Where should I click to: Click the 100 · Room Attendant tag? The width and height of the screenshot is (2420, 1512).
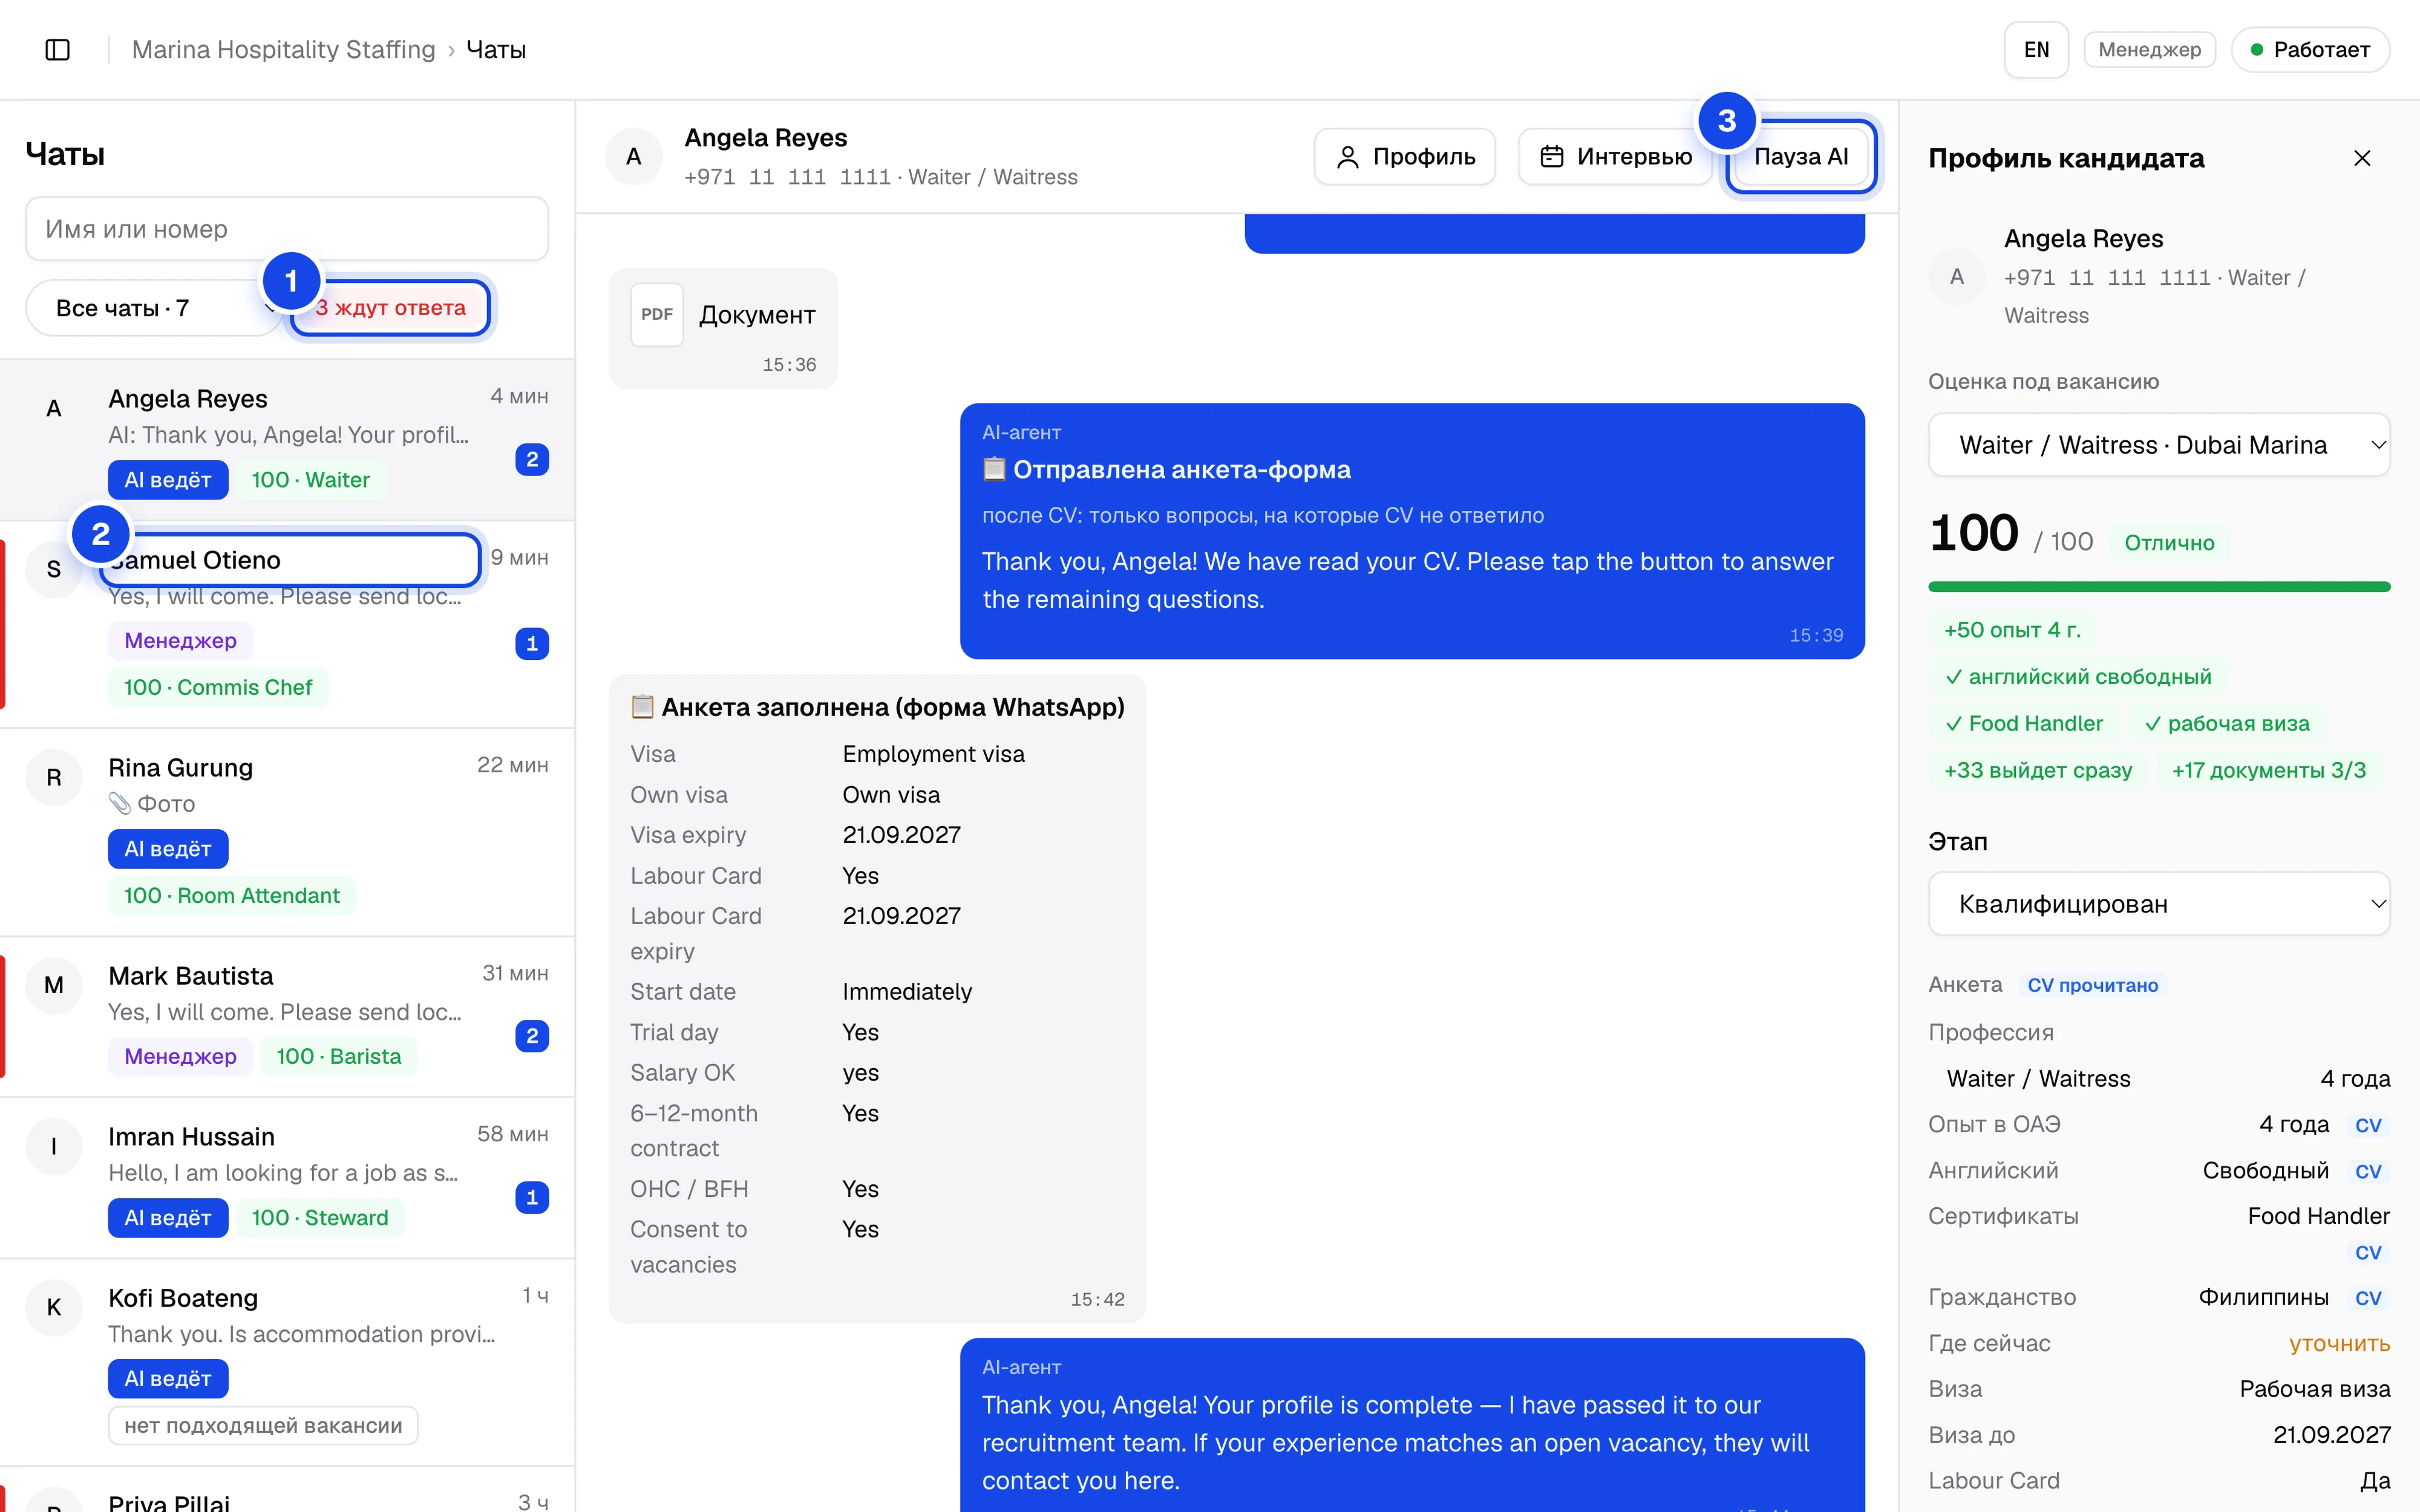[232, 895]
